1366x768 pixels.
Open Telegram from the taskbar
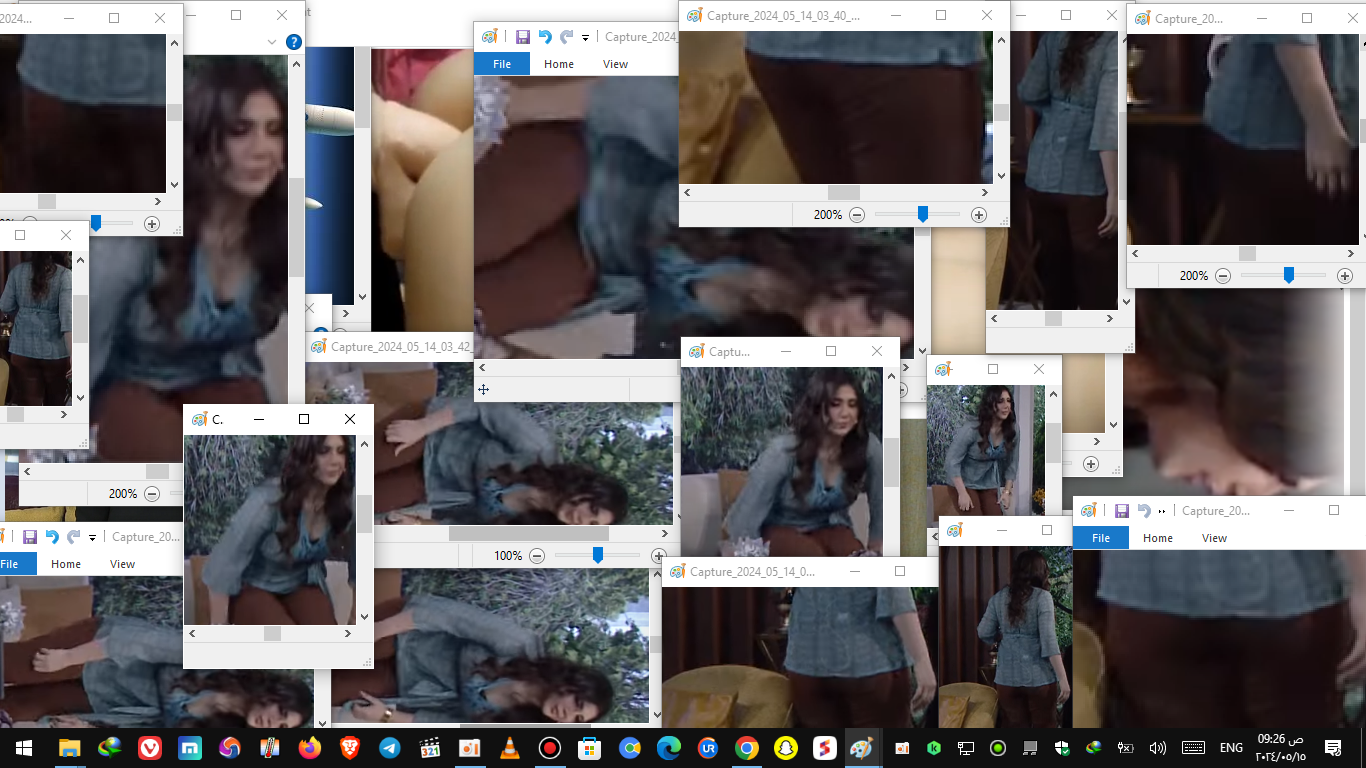pos(390,748)
